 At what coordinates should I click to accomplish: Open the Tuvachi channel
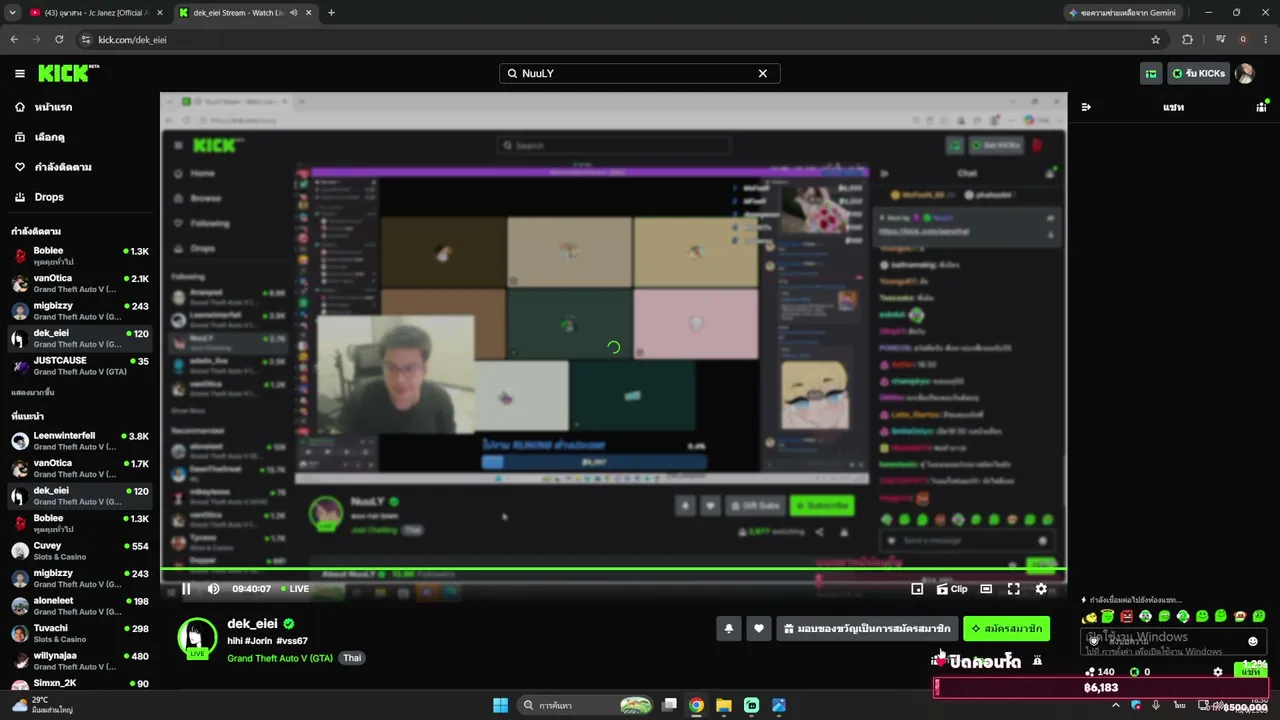tap(80, 633)
